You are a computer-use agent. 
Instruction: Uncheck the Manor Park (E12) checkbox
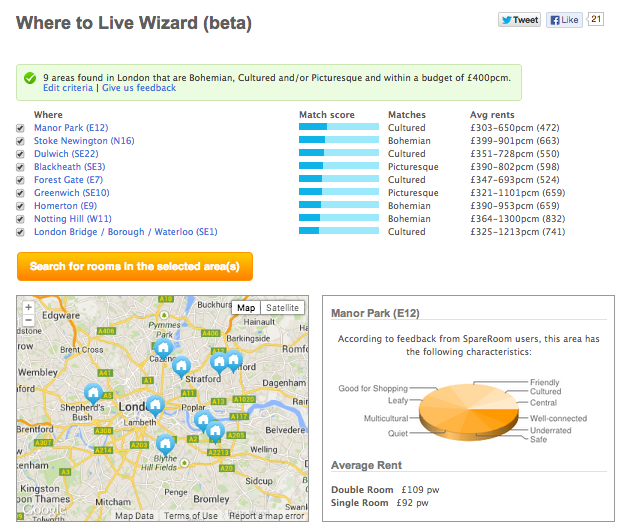(20, 128)
